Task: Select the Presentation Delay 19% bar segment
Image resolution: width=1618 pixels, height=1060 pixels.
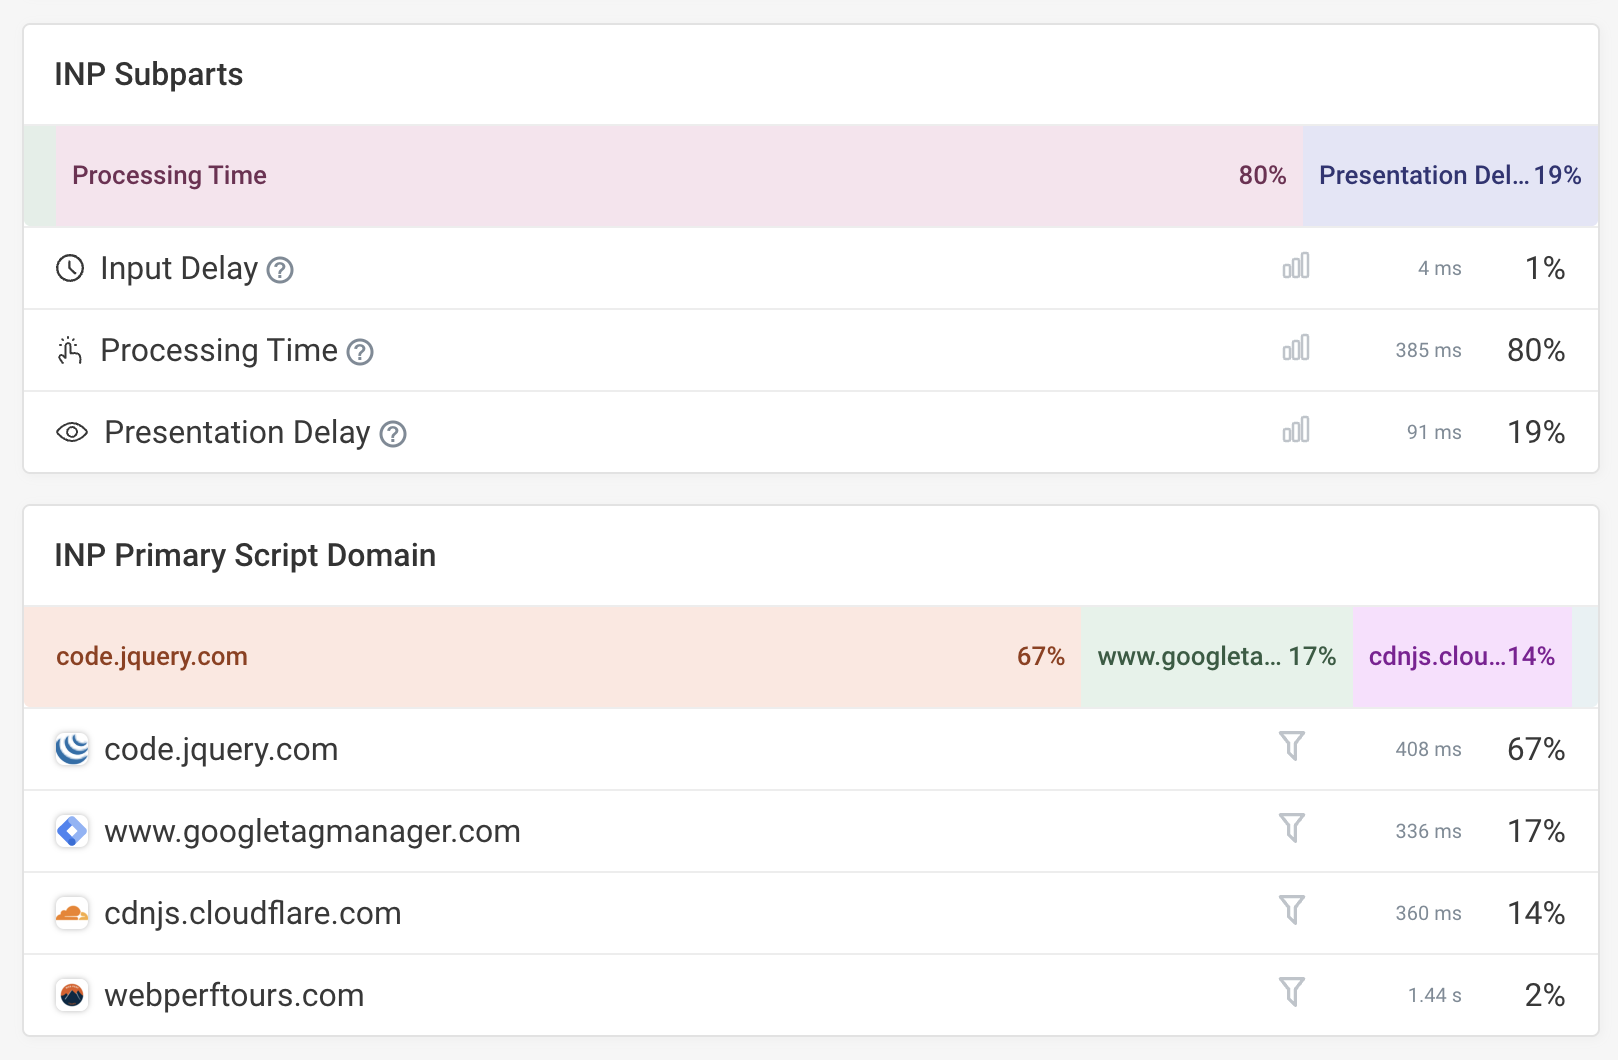Action: [x=1449, y=176]
